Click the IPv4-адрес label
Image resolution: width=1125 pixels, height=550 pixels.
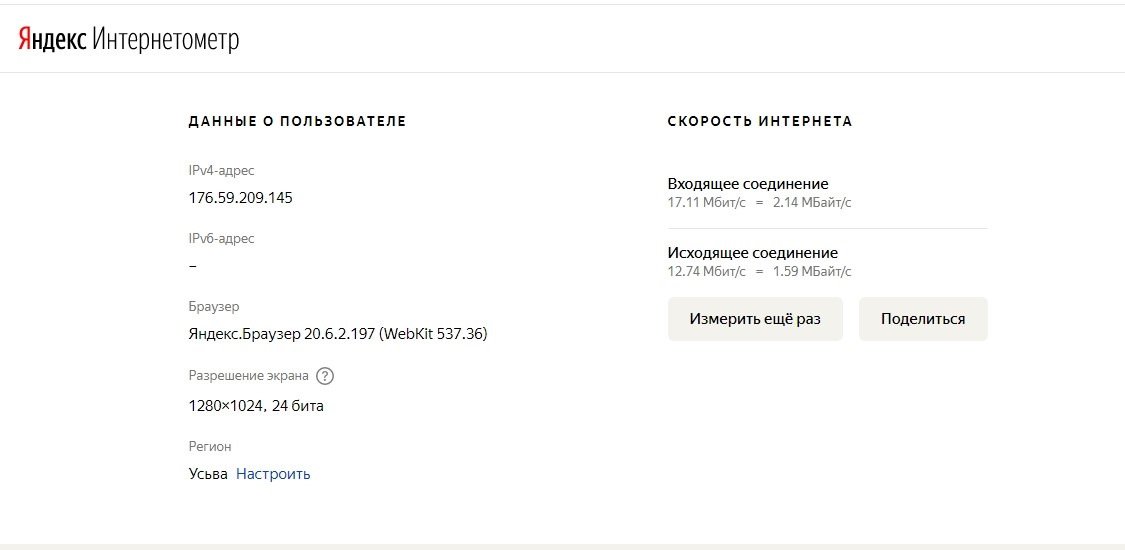point(221,171)
